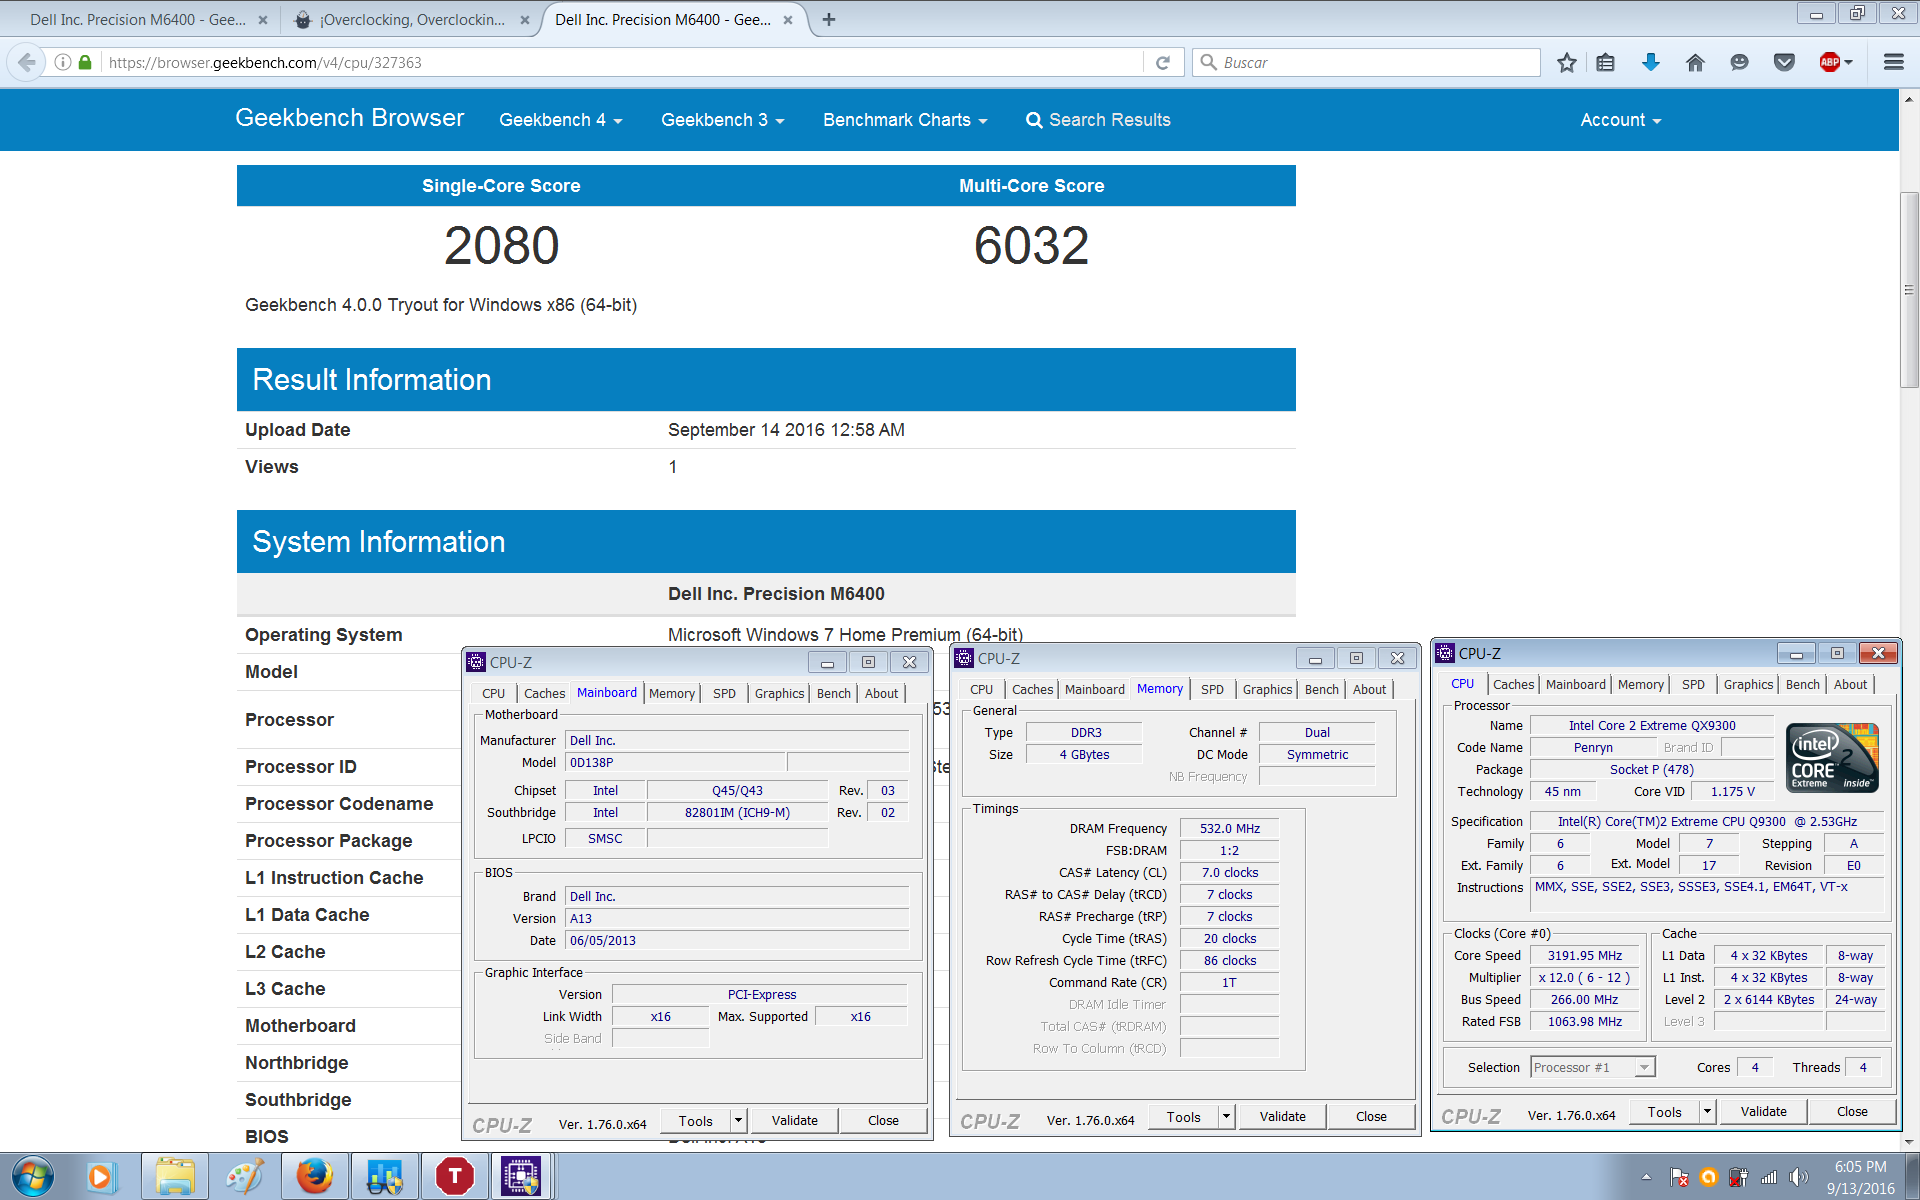Open the Account dropdown menu

click(1620, 120)
